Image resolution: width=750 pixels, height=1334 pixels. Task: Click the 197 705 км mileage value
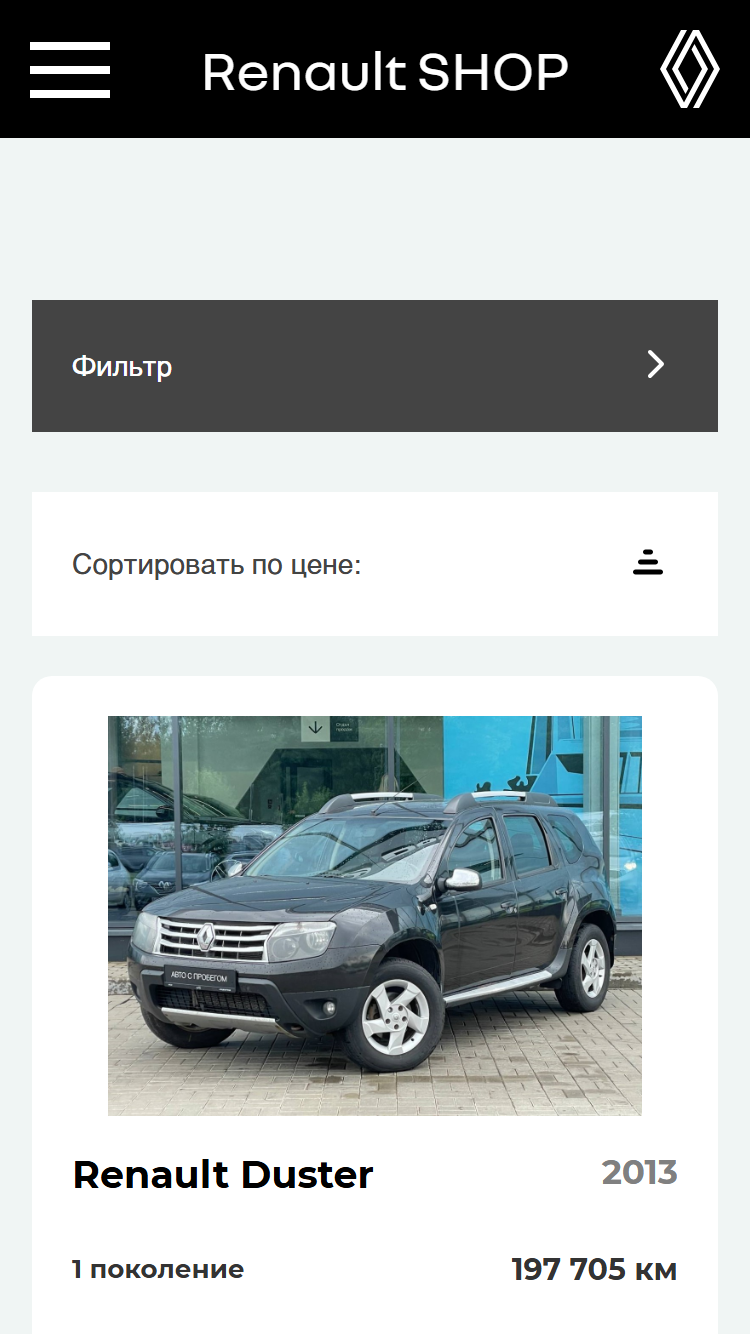click(x=594, y=1270)
